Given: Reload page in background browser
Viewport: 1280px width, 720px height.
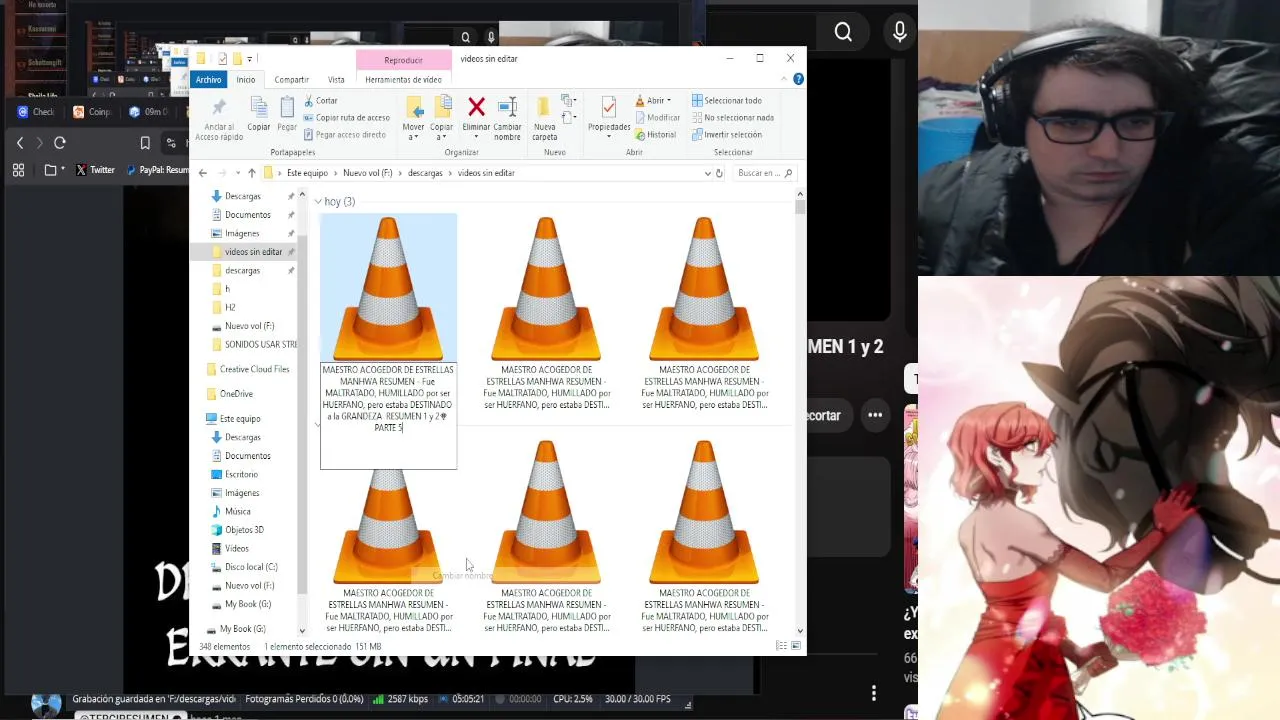Looking at the screenshot, I should click(x=60, y=143).
